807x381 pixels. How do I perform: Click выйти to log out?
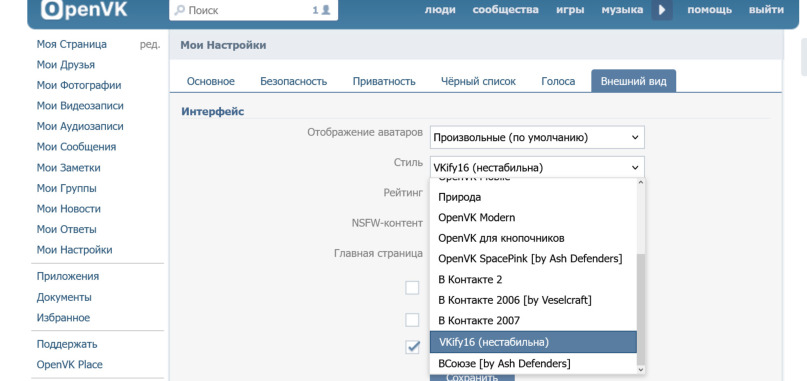coord(766,10)
